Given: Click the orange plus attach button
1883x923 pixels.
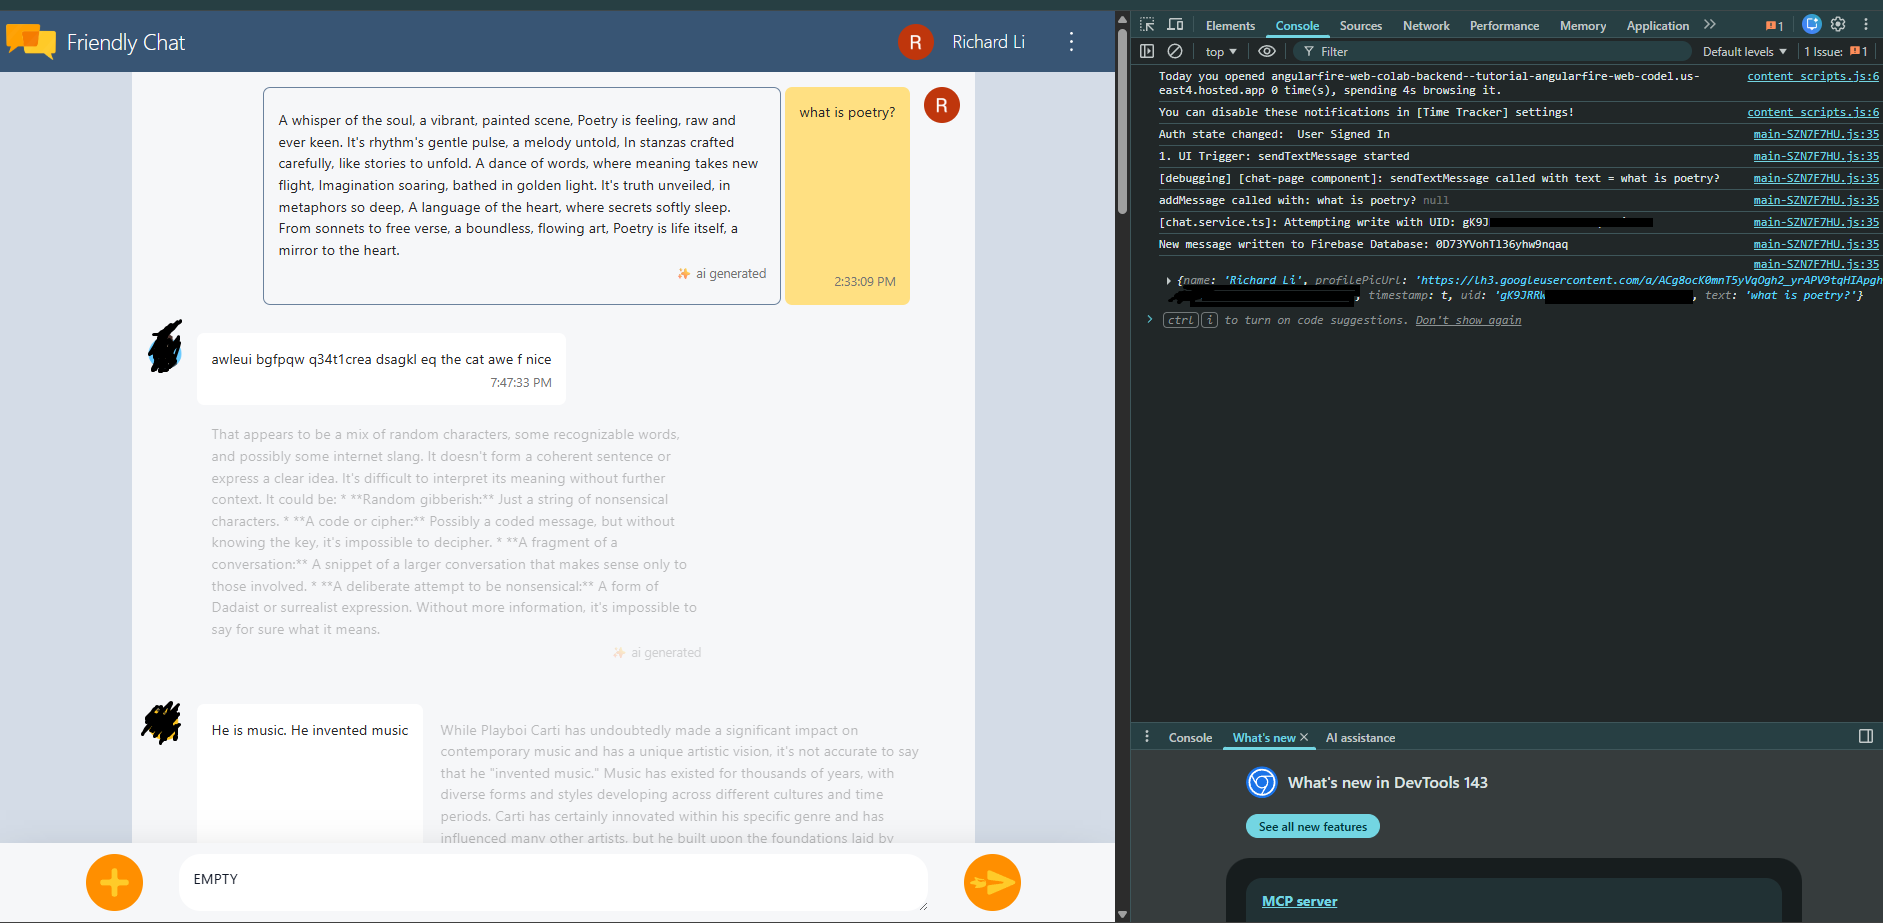Looking at the screenshot, I should (114, 882).
